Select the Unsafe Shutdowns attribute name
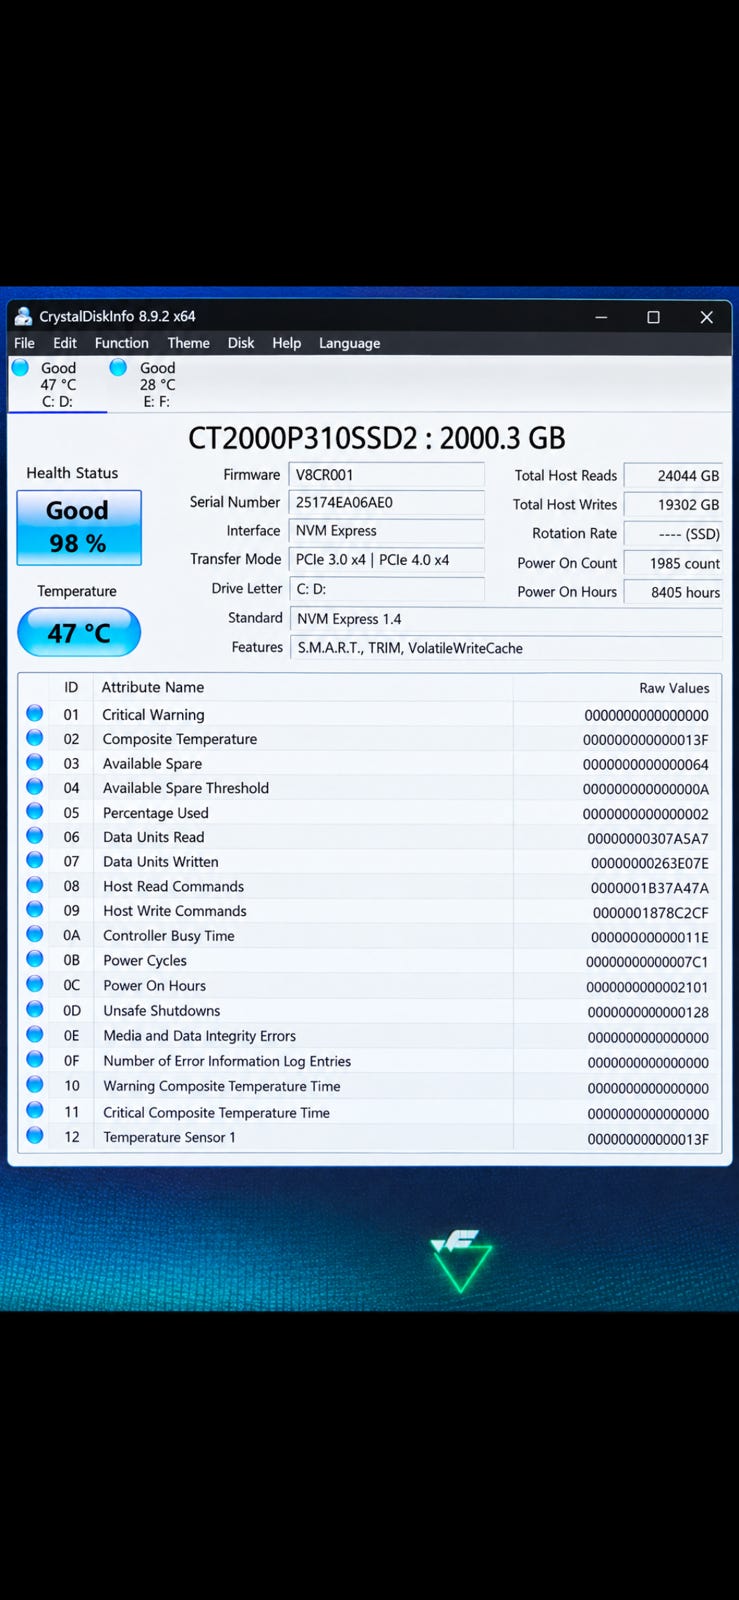The width and height of the screenshot is (739, 1600). click(161, 1011)
